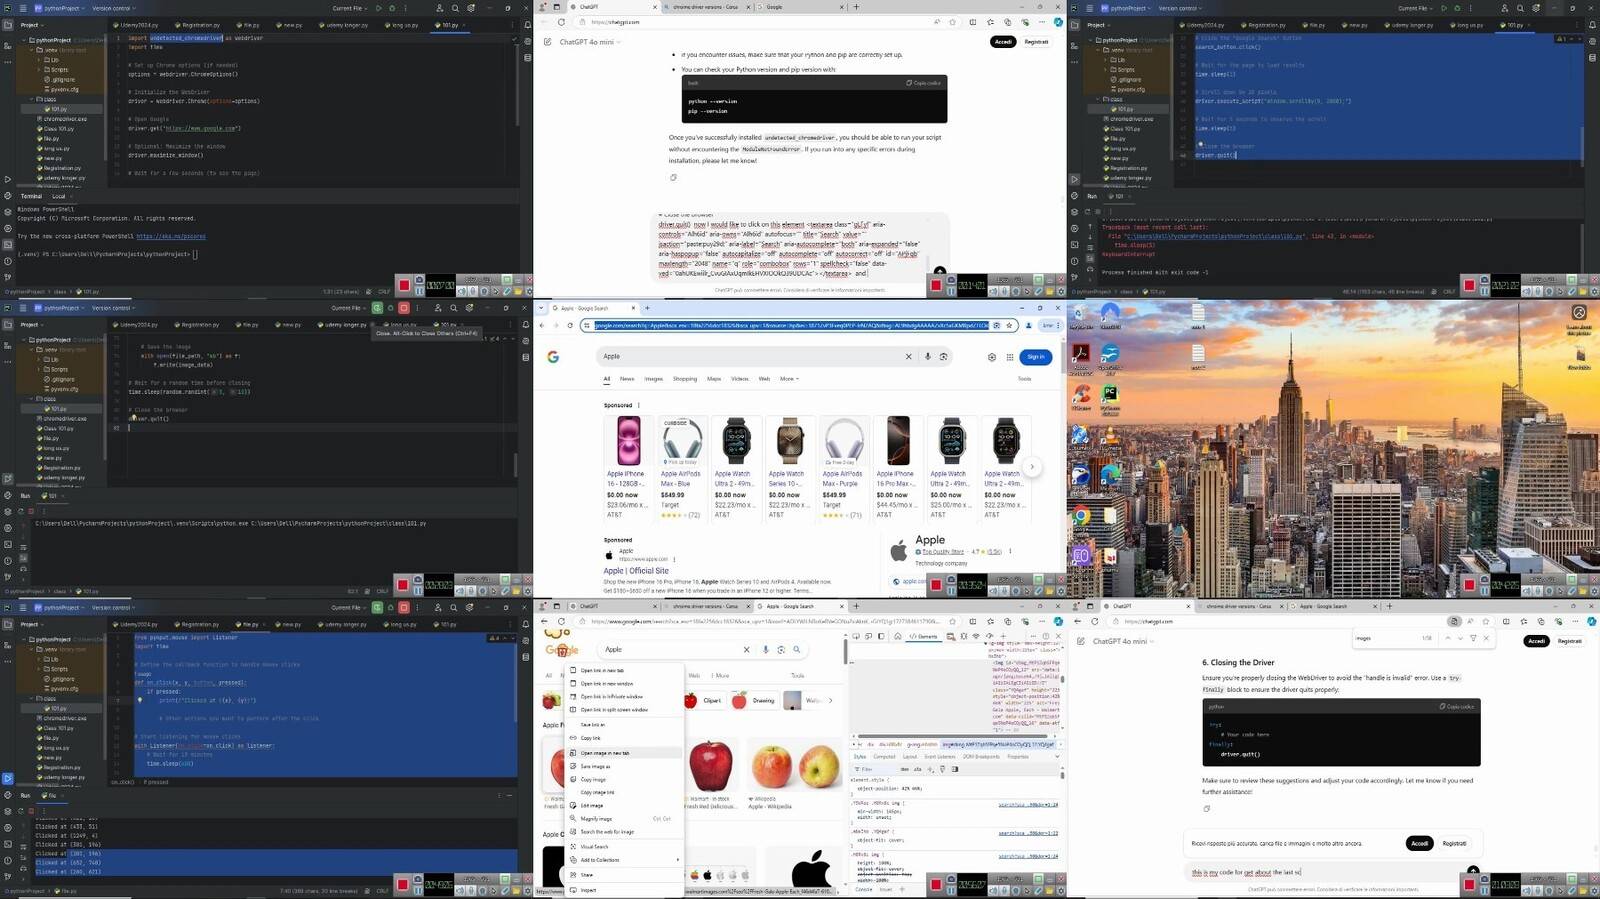Toggle the device emulation icon in DevTools toolbar
This screenshot has width=1600, height=899.
(x=868, y=636)
